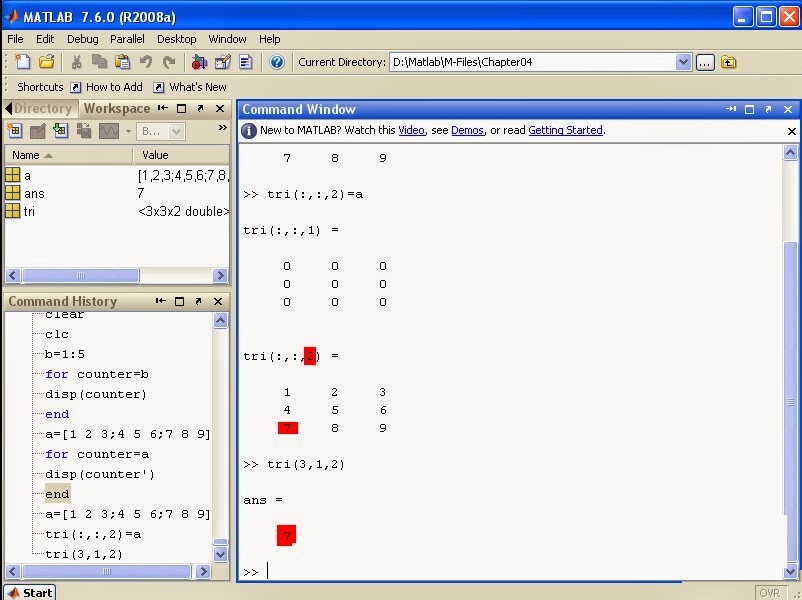Open the Window menu
Screen dimensions: 802x600
pos(227,39)
